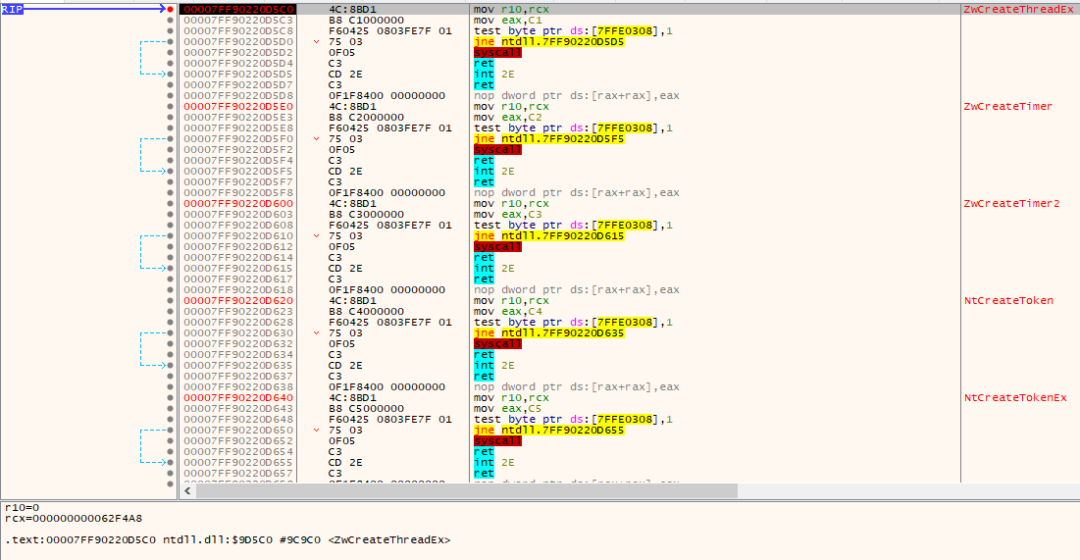Select instruction mov eax,C5
This screenshot has width=1080, height=560.
(508, 408)
